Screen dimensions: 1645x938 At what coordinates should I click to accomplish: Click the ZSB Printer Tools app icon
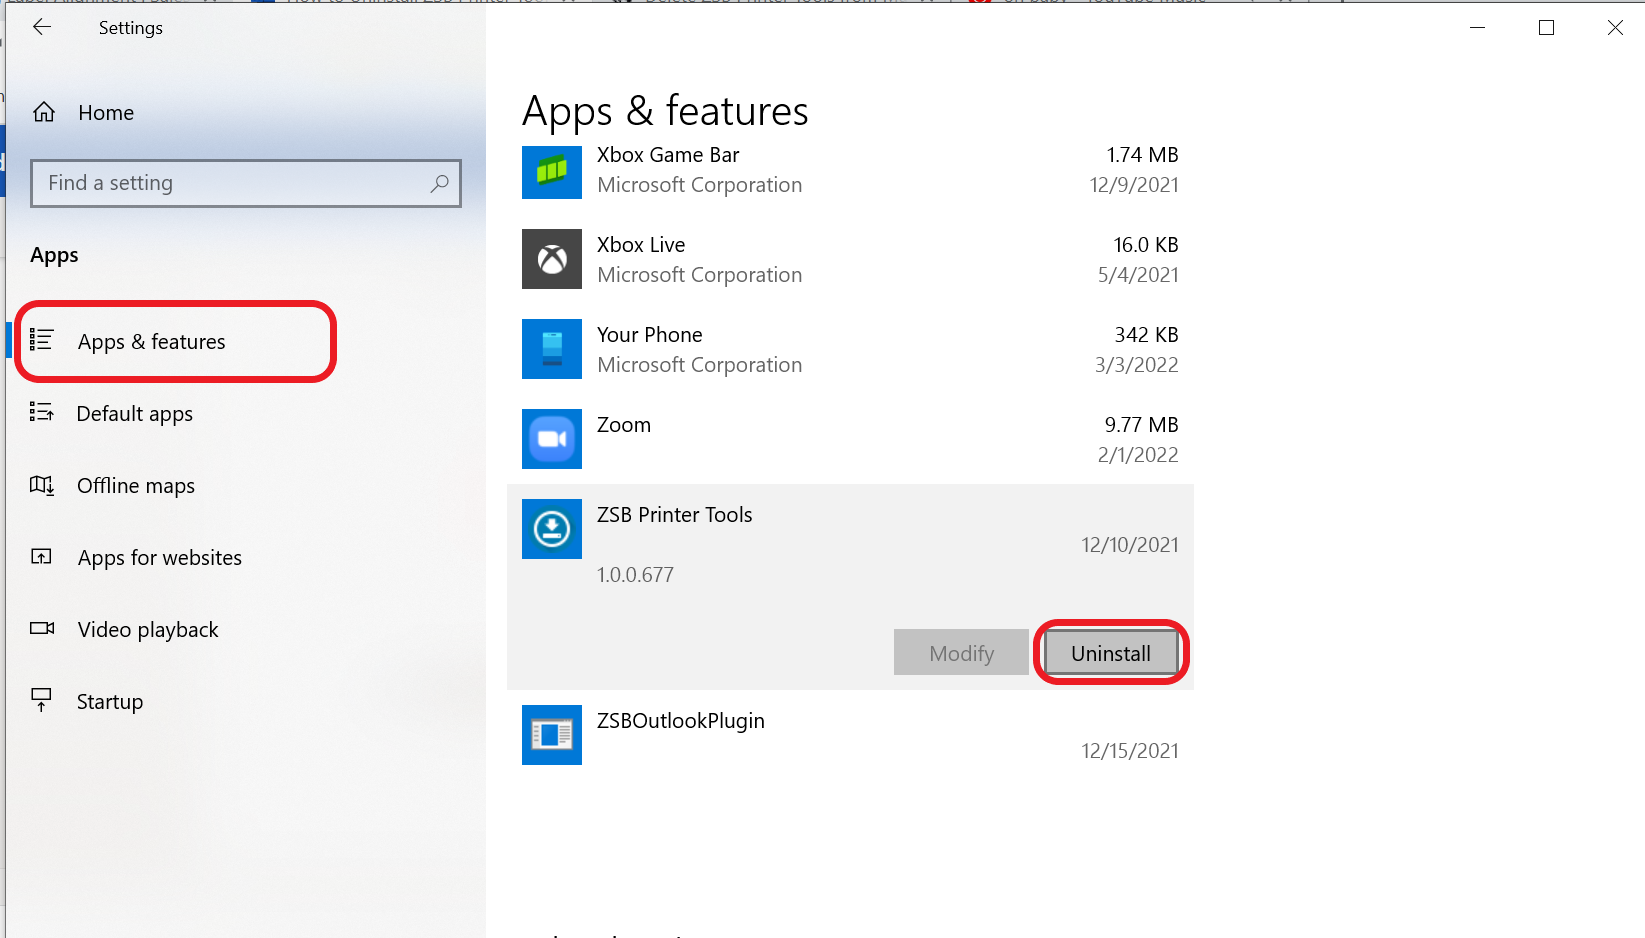click(551, 529)
